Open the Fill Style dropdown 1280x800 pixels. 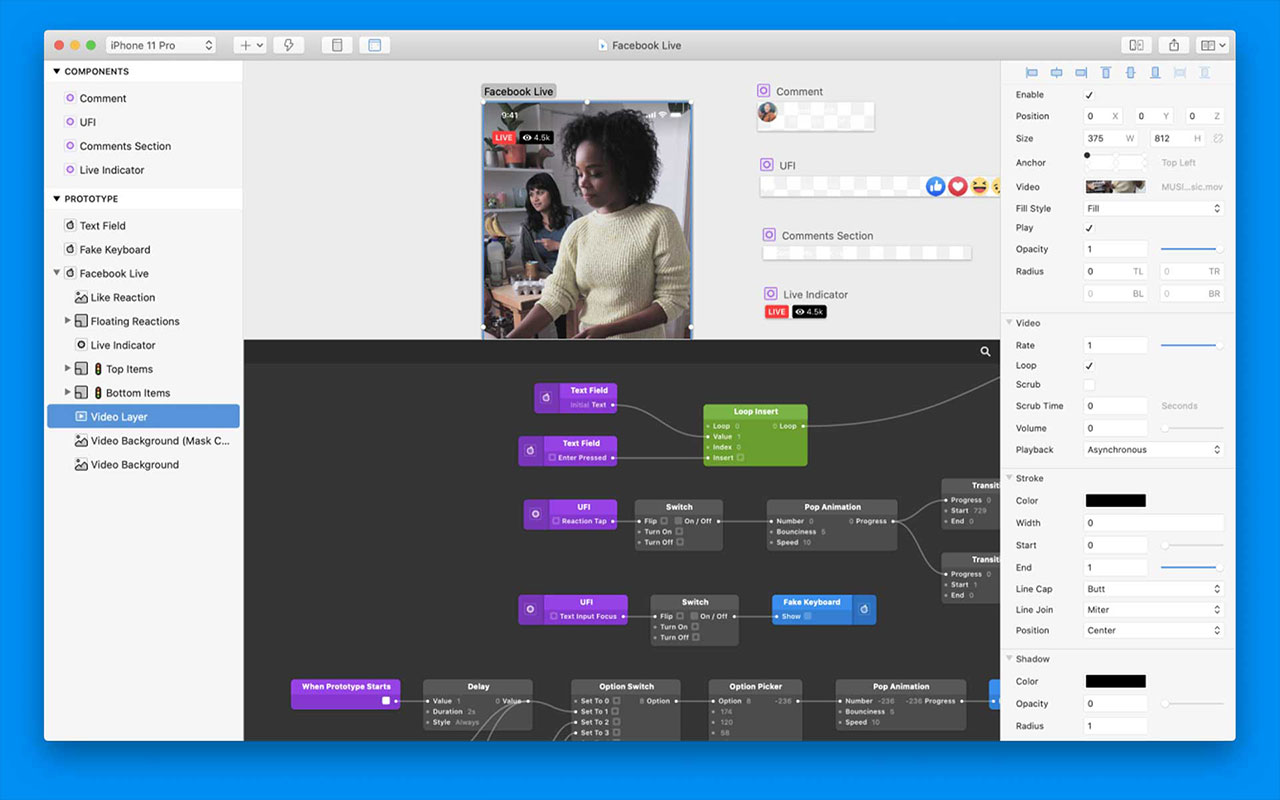coord(1152,208)
